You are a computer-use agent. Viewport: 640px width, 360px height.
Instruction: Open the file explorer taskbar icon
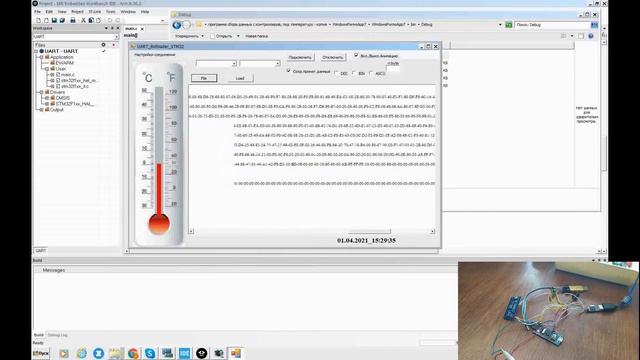(x=116, y=353)
